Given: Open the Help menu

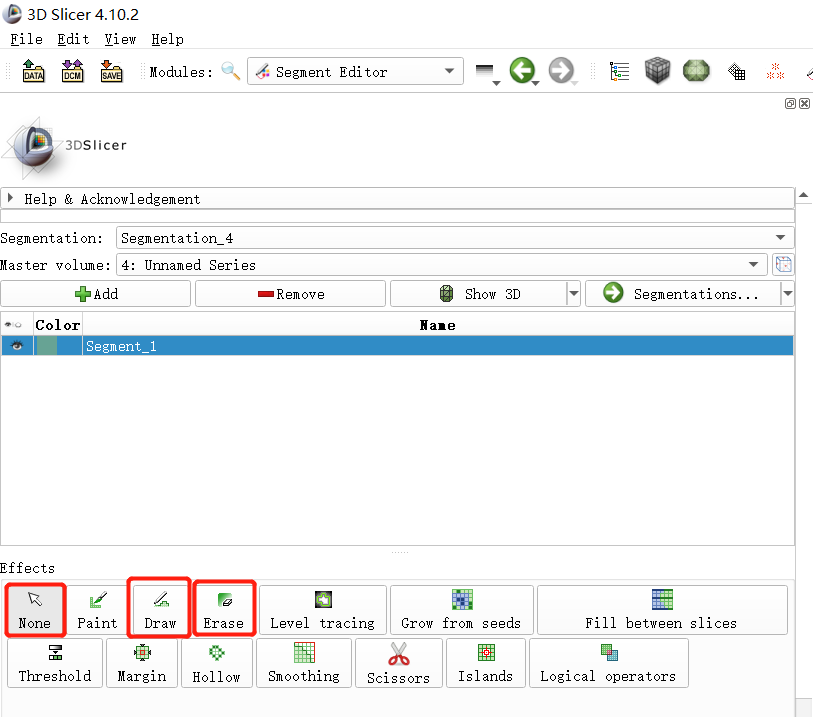Looking at the screenshot, I should (167, 39).
